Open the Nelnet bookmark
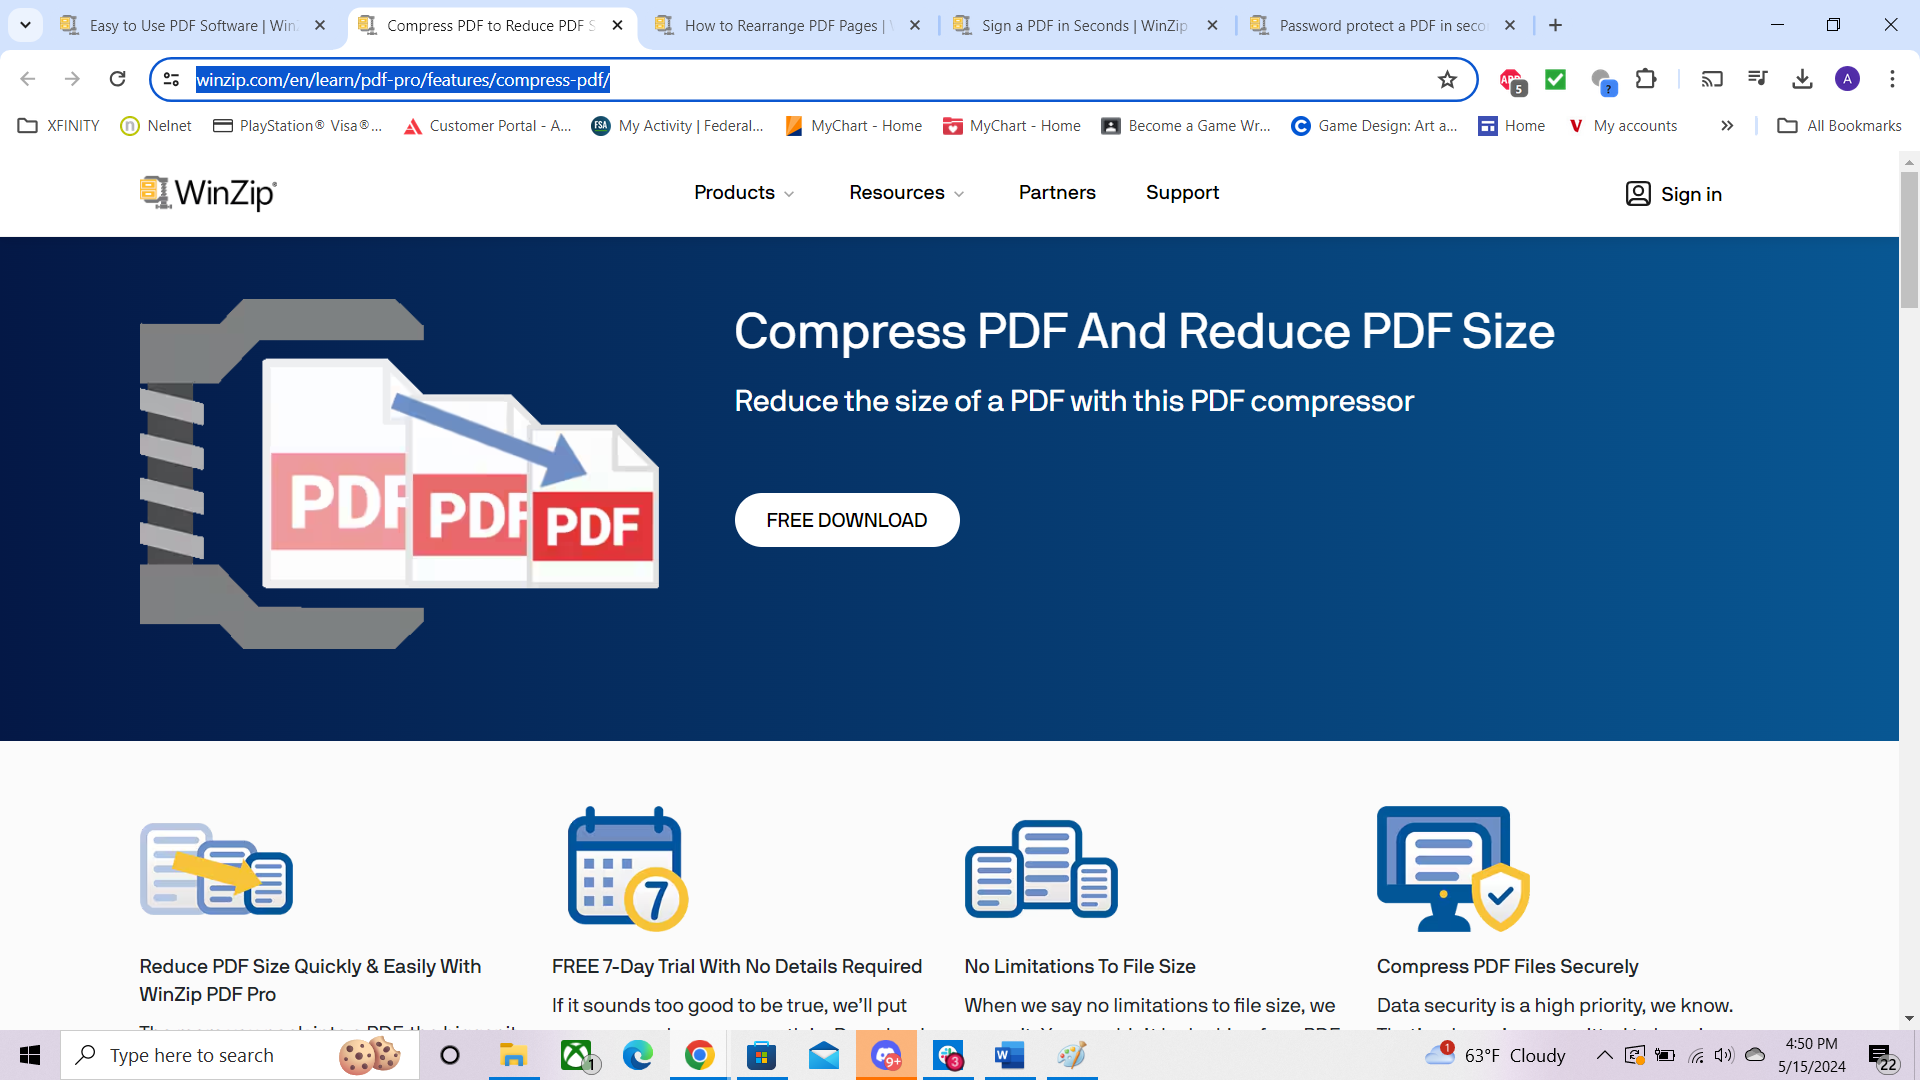This screenshot has width=1920, height=1080. coord(155,125)
